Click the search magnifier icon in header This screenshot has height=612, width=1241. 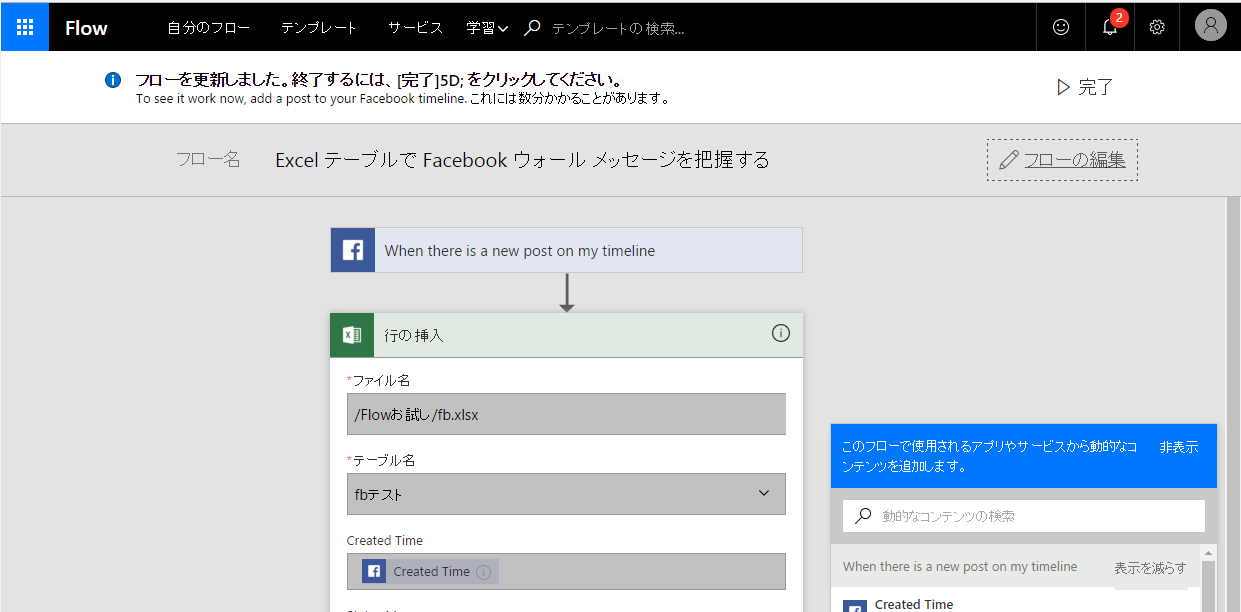(x=532, y=28)
